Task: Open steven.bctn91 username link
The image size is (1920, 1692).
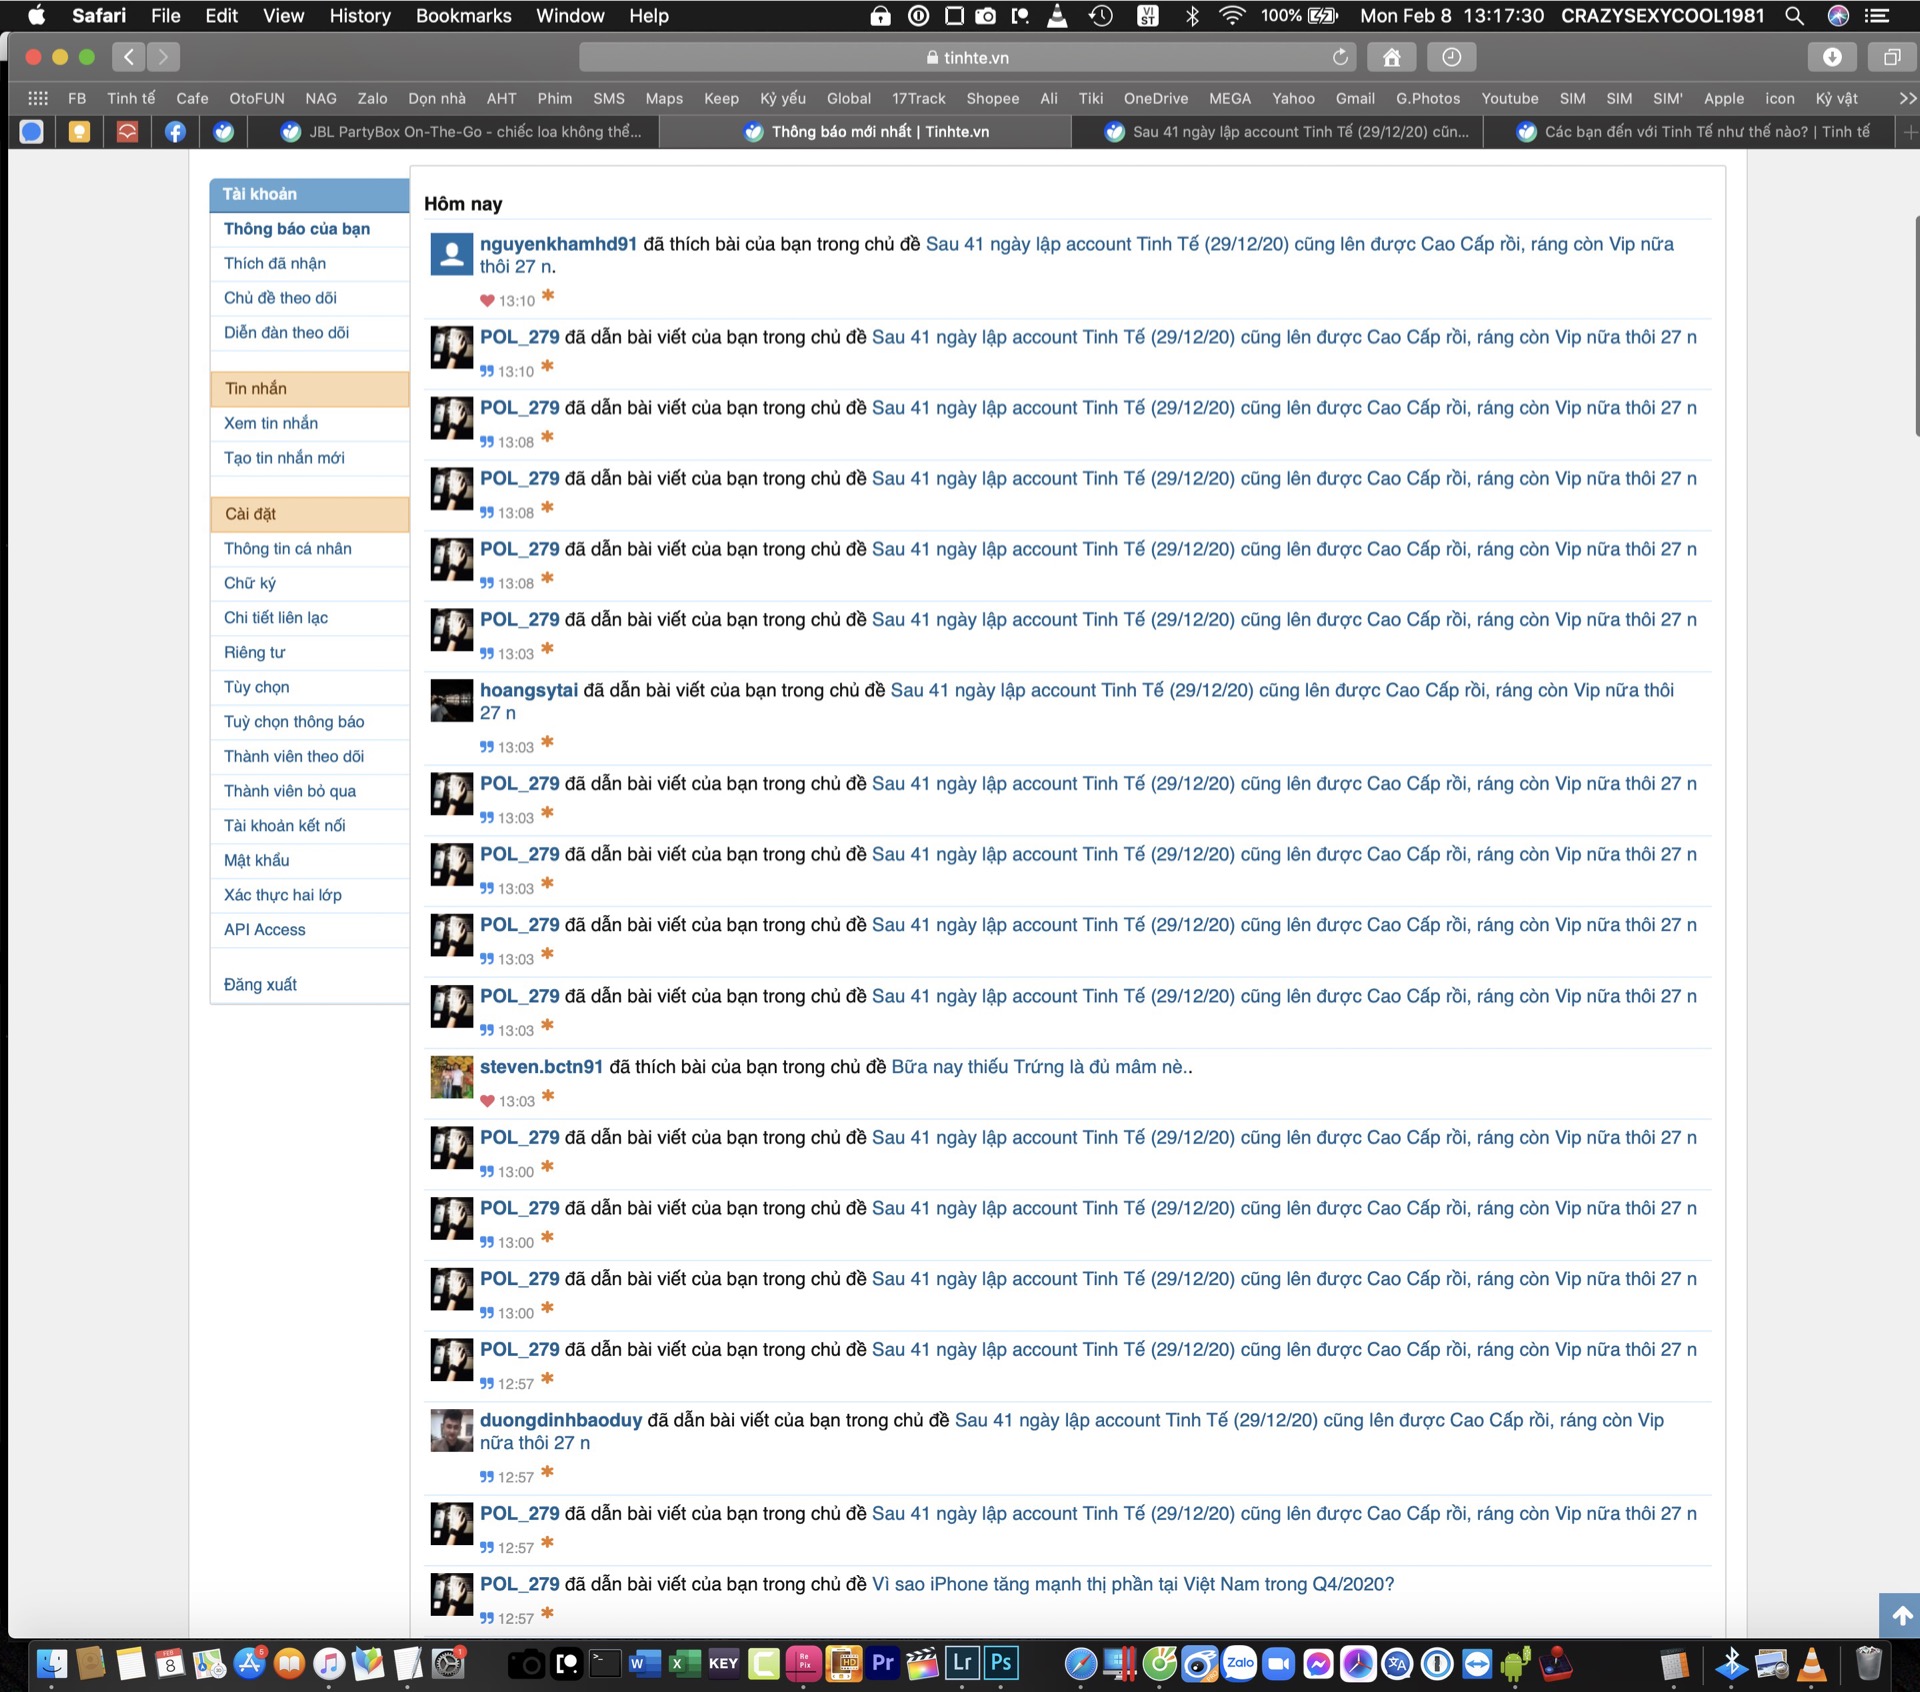Action: click(x=541, y=1067)
